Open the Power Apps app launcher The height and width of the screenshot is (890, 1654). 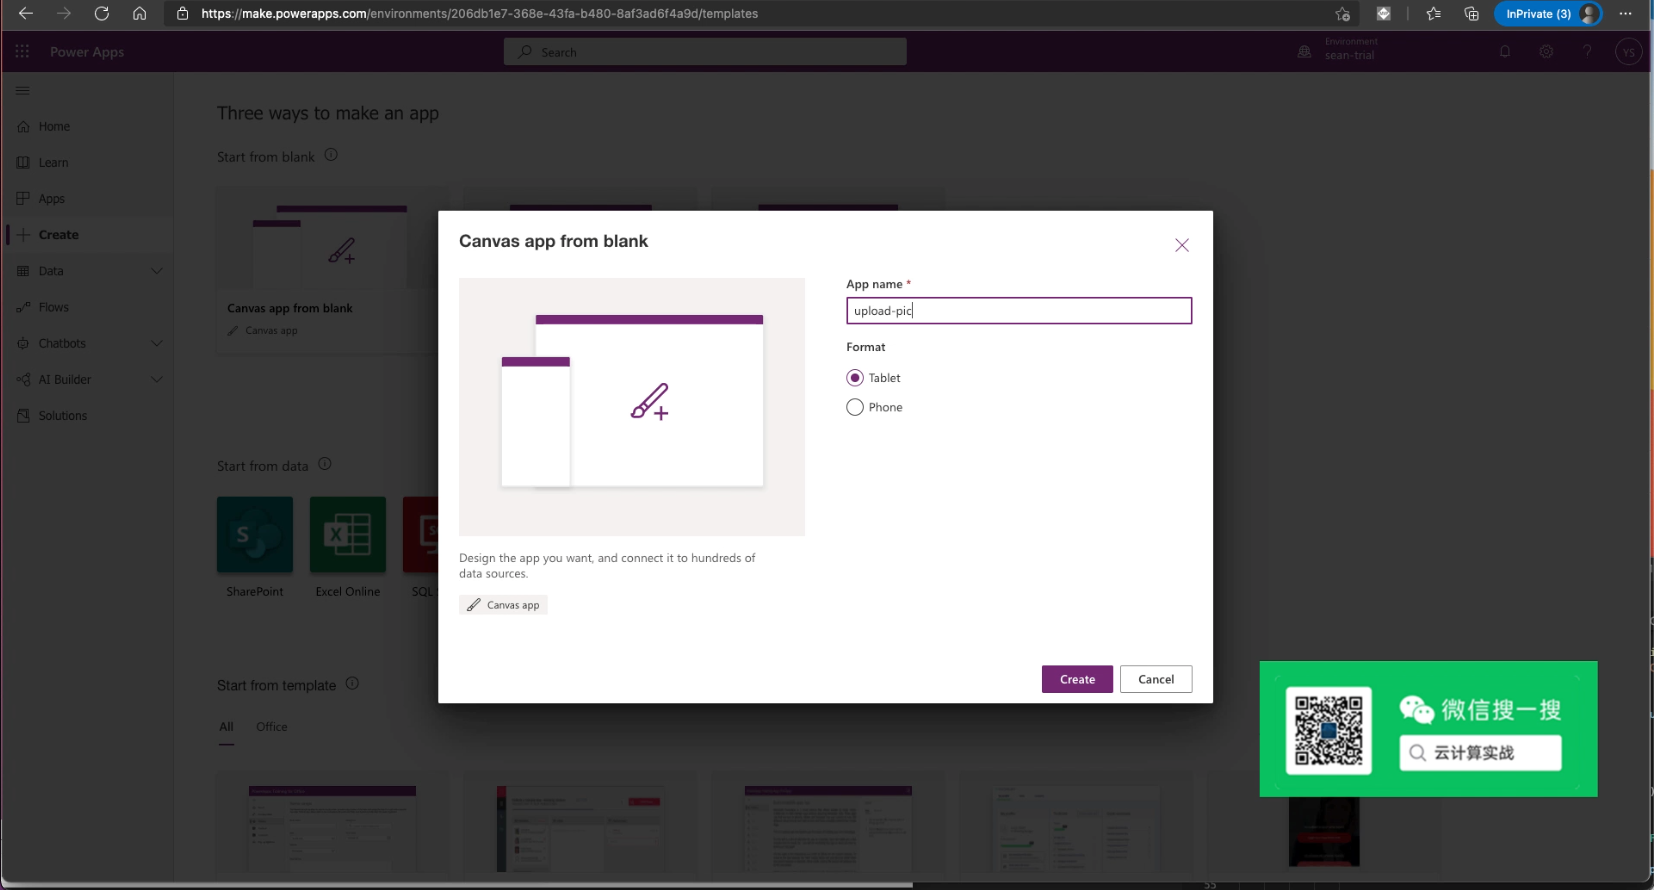coord(22,52)
